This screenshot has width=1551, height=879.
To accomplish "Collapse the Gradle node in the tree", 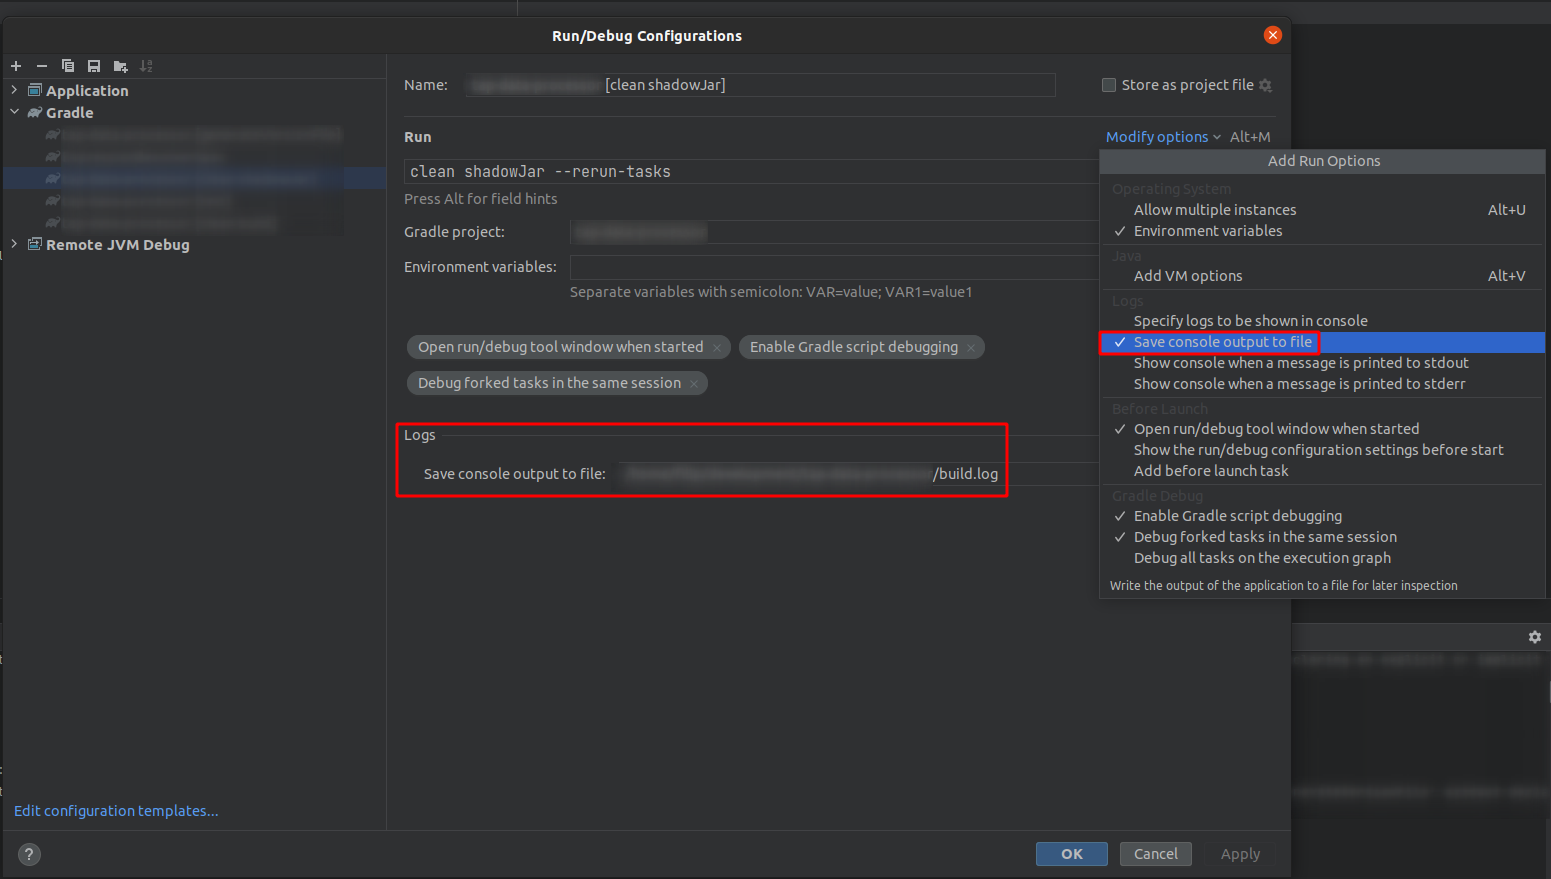I will [x=14, y=112].
